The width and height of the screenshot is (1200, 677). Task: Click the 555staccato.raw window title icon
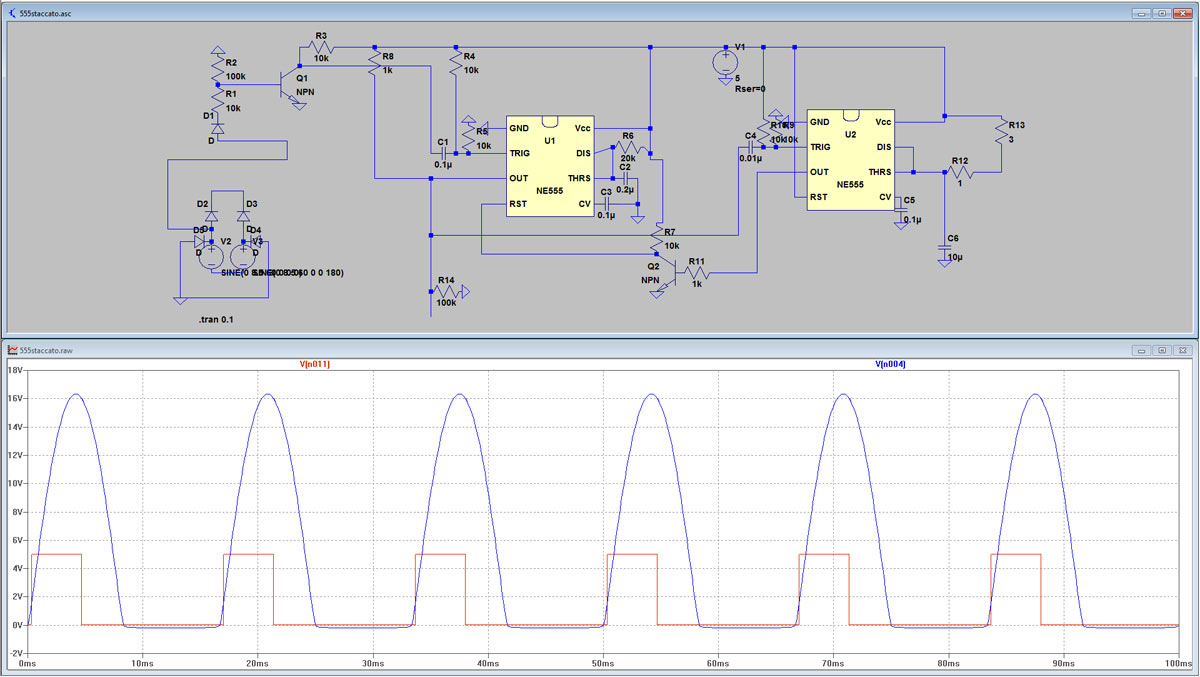coord(11,351)
